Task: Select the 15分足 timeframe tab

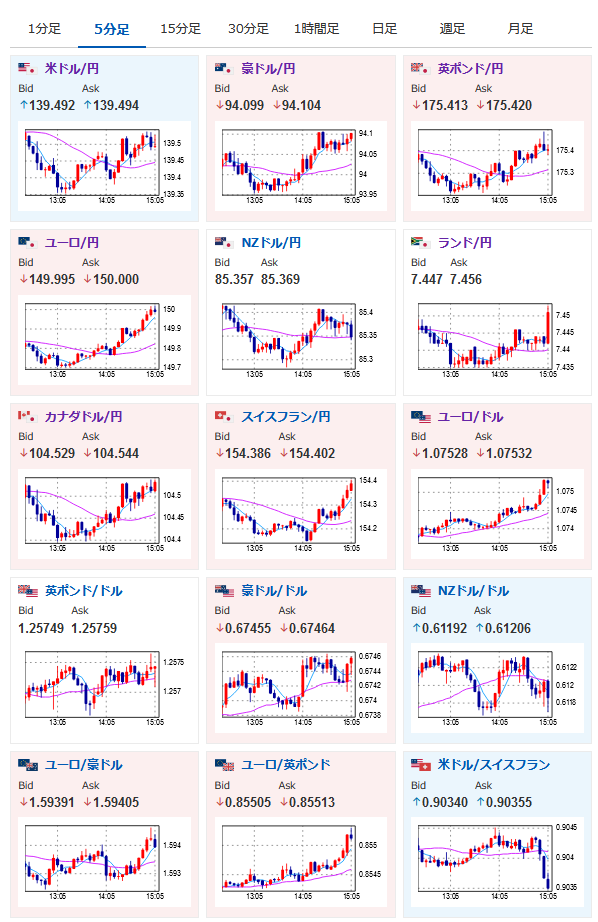Action: click(181, 28)
